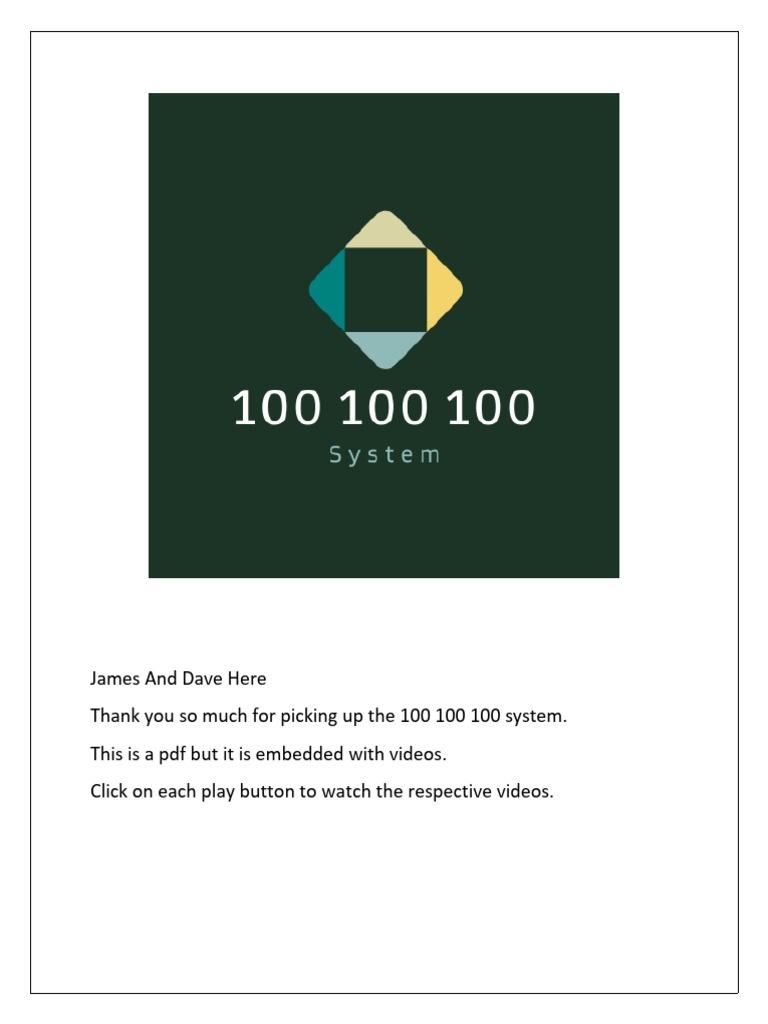Screen dimensions: 768x1024
Task: Click the name "Dave" in the greeting line
Action: pyautogui.click(x=202, y=679)
